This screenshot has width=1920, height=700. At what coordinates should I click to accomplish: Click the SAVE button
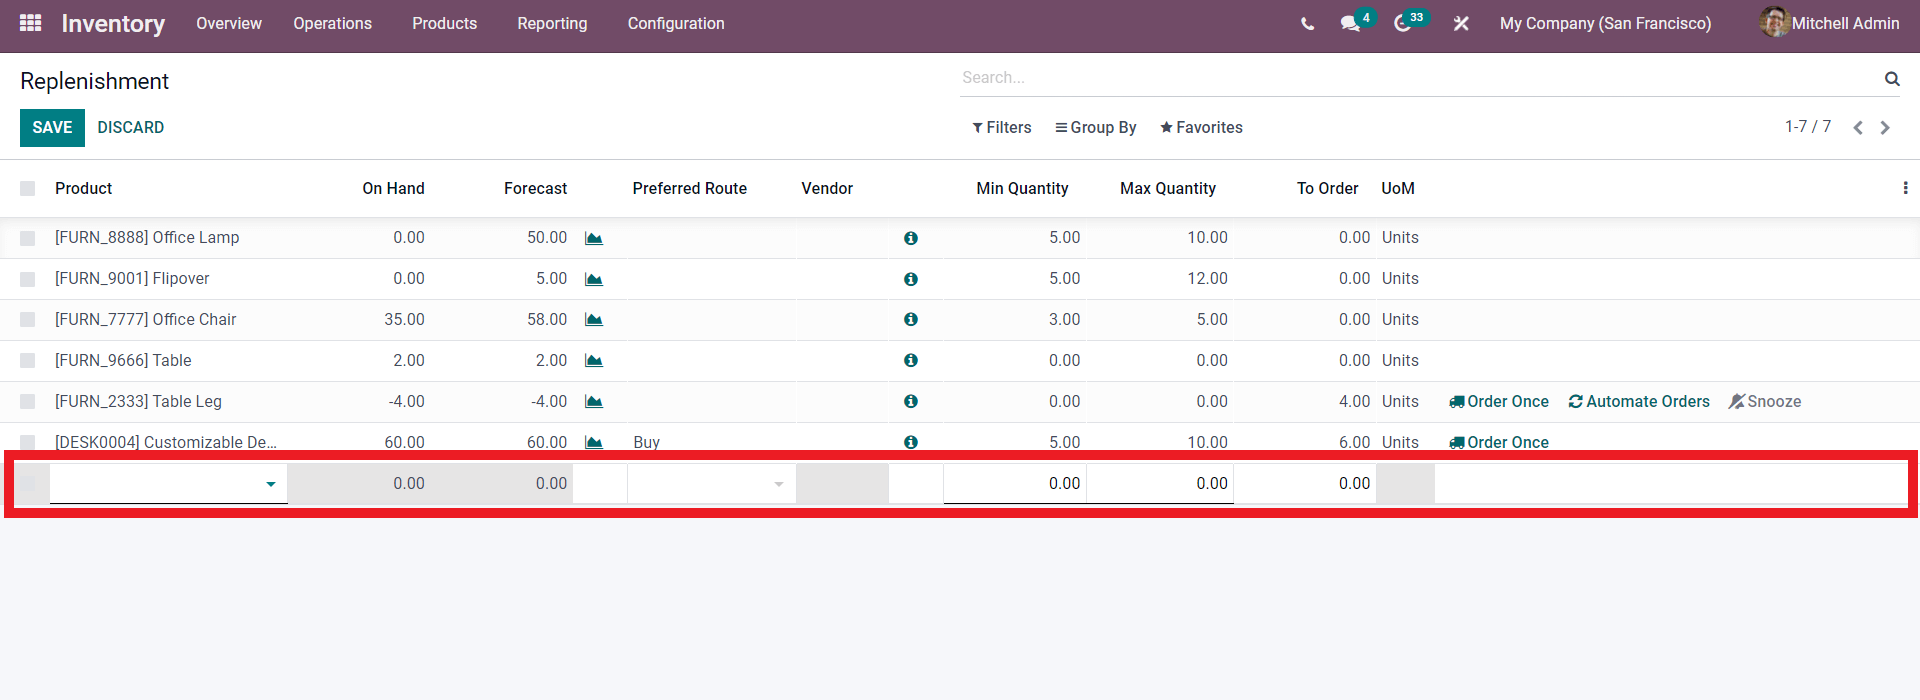pyautogui.click(x=52, y=127)
